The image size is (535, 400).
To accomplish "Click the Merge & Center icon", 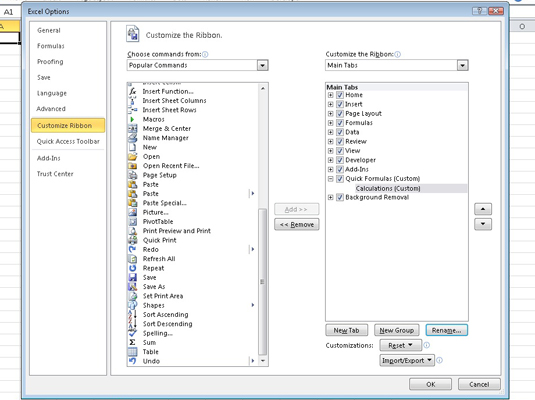I will pyautogui.click(x=132, y=129).
